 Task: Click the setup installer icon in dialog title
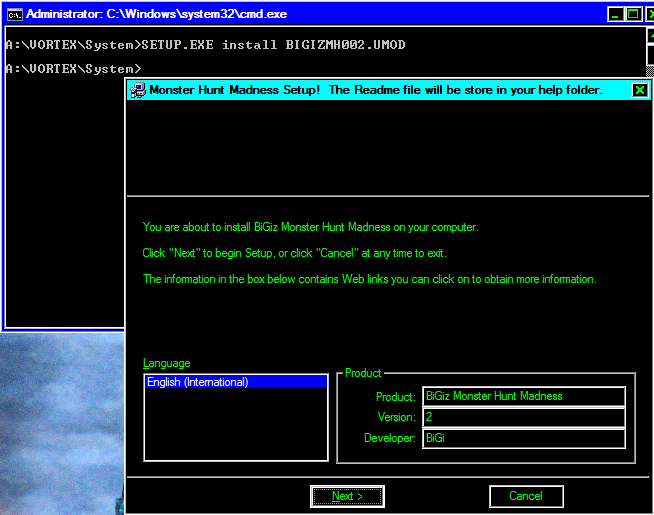(x=138, y=90)
